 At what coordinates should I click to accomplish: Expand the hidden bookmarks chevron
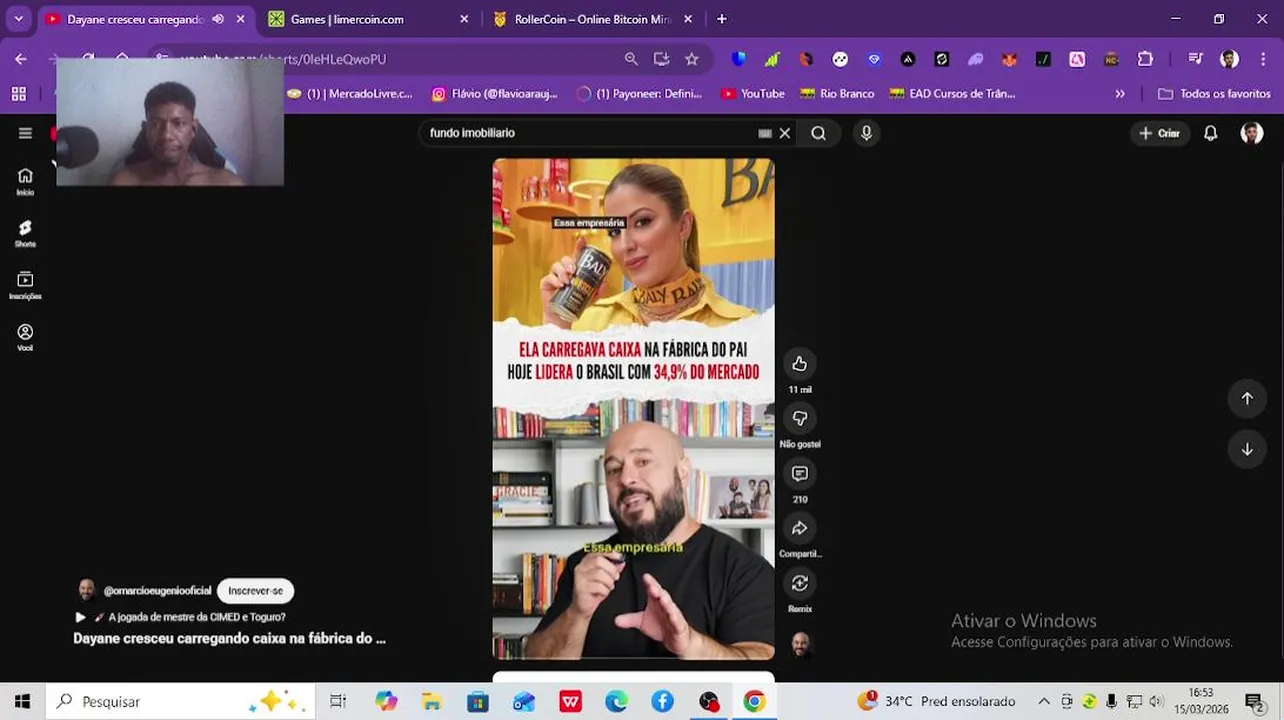(1120, 94)
